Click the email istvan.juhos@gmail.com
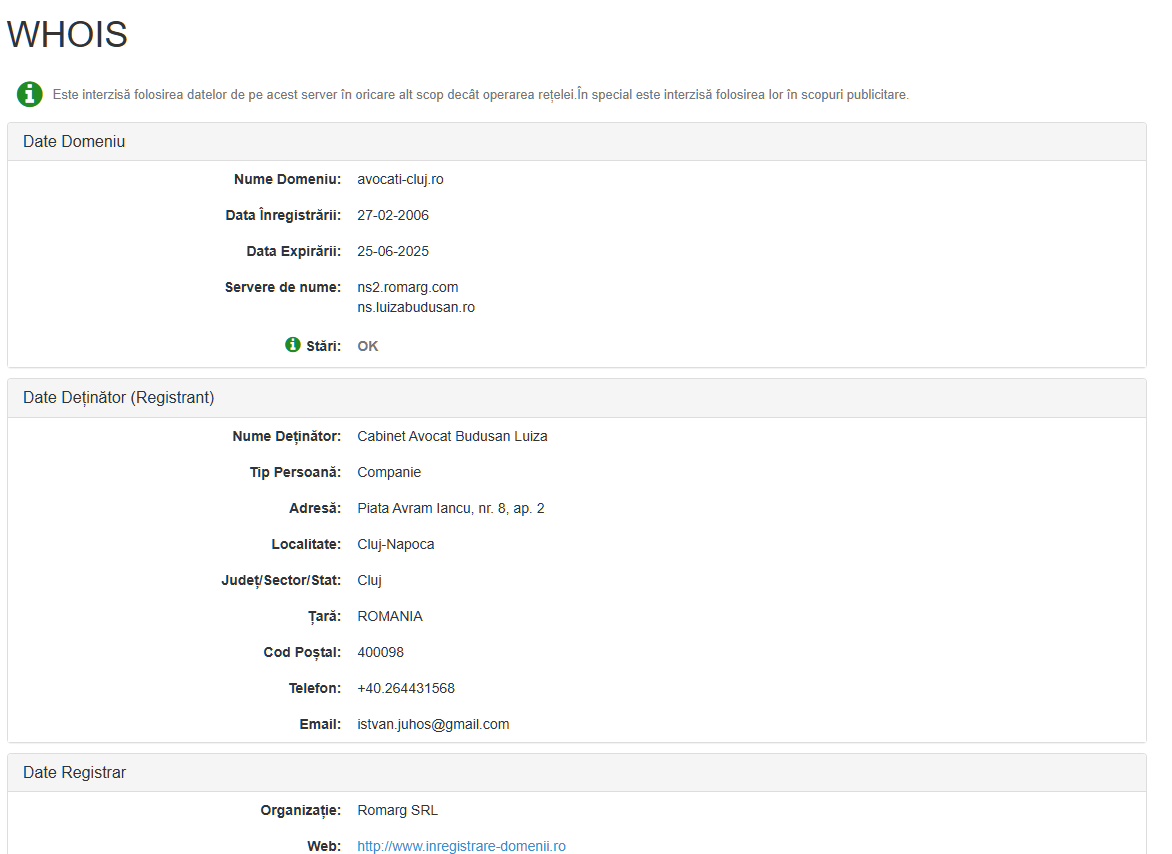The width and height of the screenshot is (1172, 854). [x=433, y=725]
